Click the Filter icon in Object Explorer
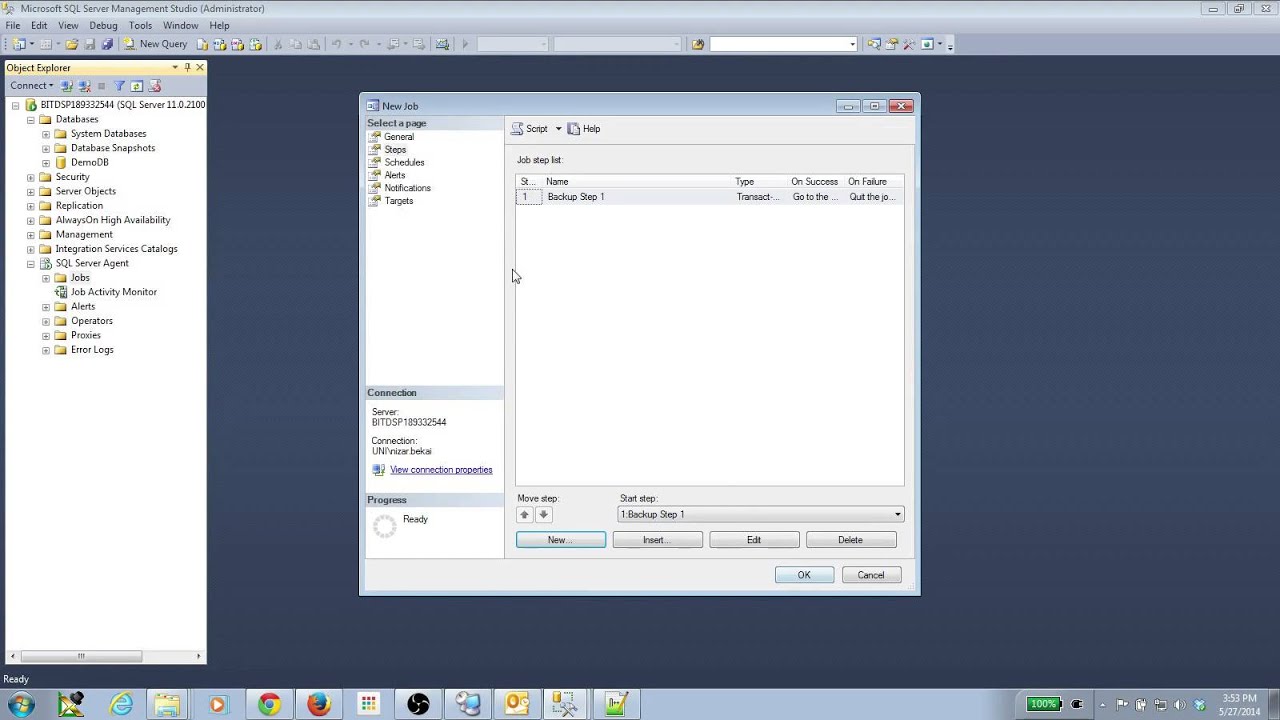 [x=119, y=86]
